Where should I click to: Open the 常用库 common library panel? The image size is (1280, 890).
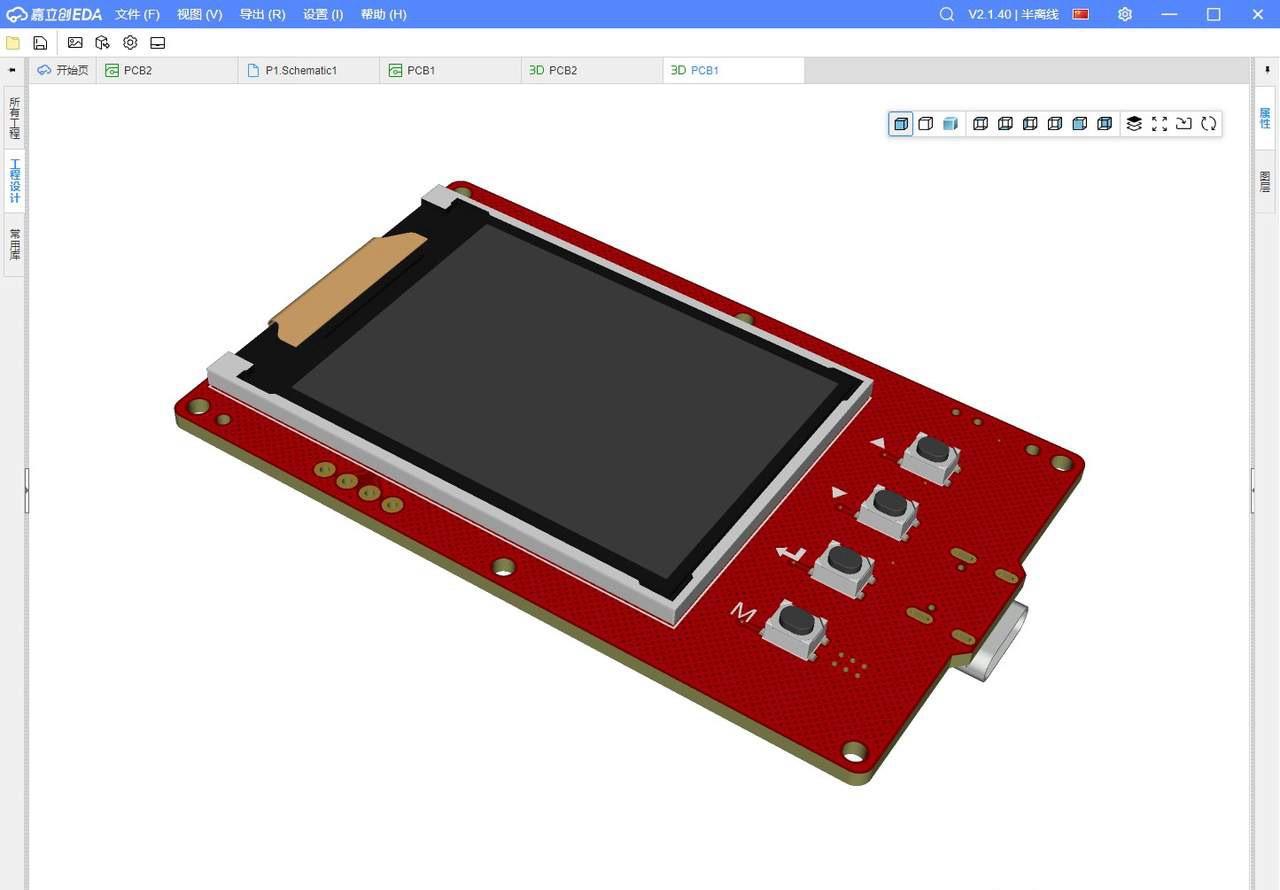(14, 244)
